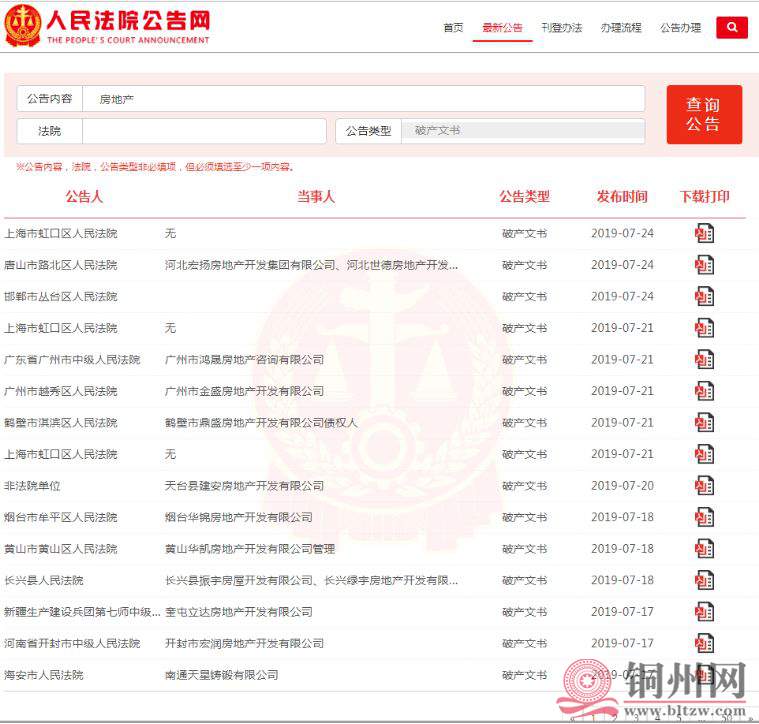759x724 pixels.
Task: Open the 办理流程 tab
Action: tap(621, 28)
